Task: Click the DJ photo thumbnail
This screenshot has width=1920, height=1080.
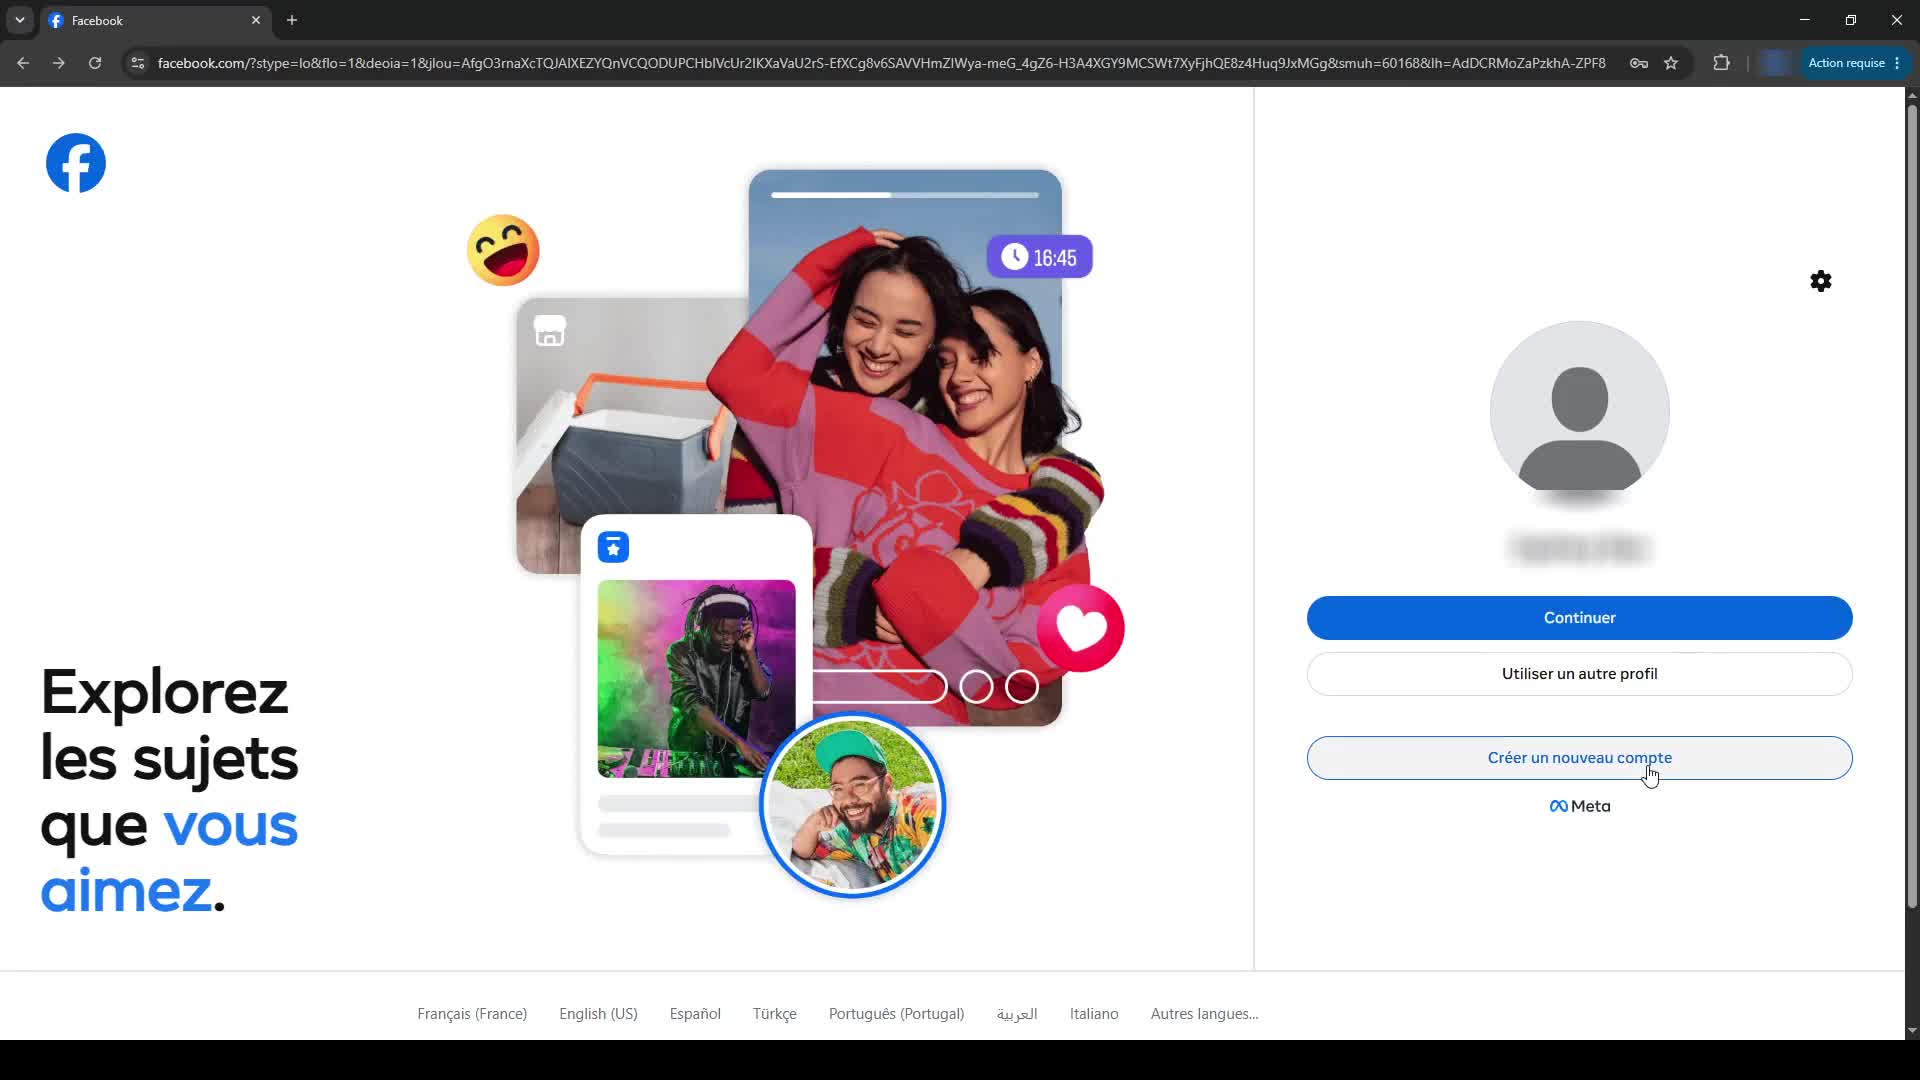Action: point(697,679)
